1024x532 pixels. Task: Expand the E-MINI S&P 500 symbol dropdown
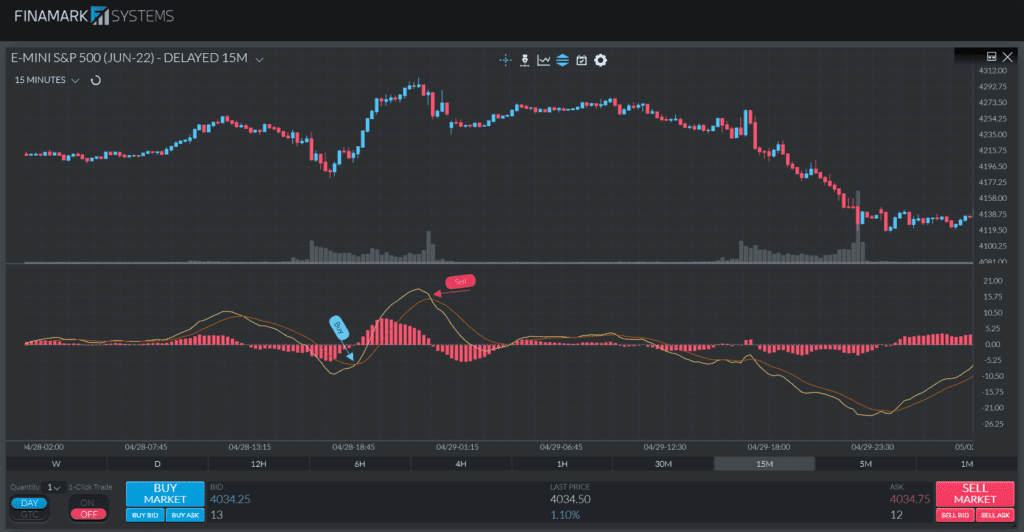[x=260, y=60]
